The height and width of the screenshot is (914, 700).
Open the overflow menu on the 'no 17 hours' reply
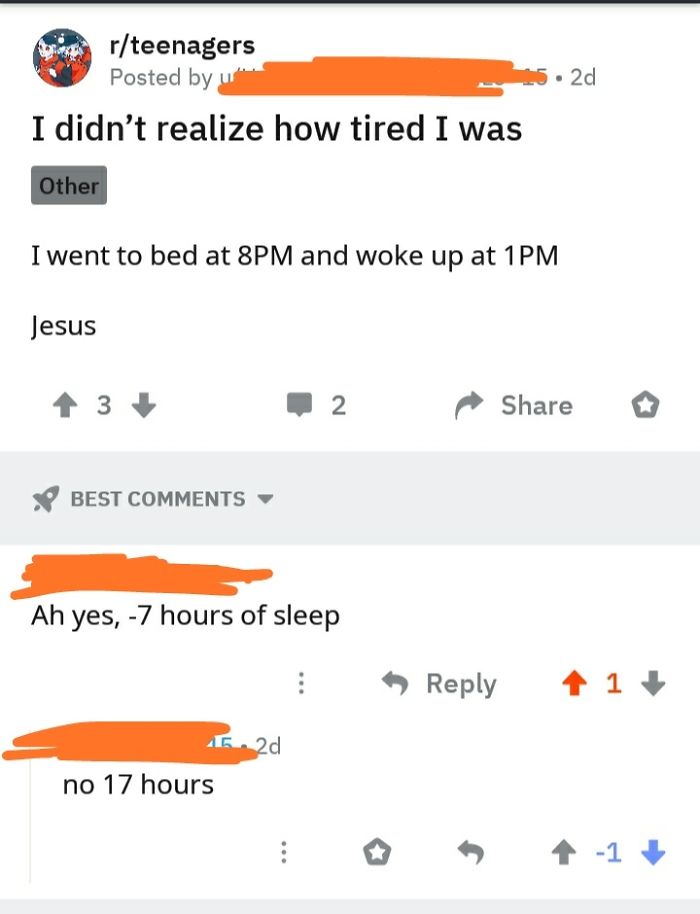click(283, 852)
